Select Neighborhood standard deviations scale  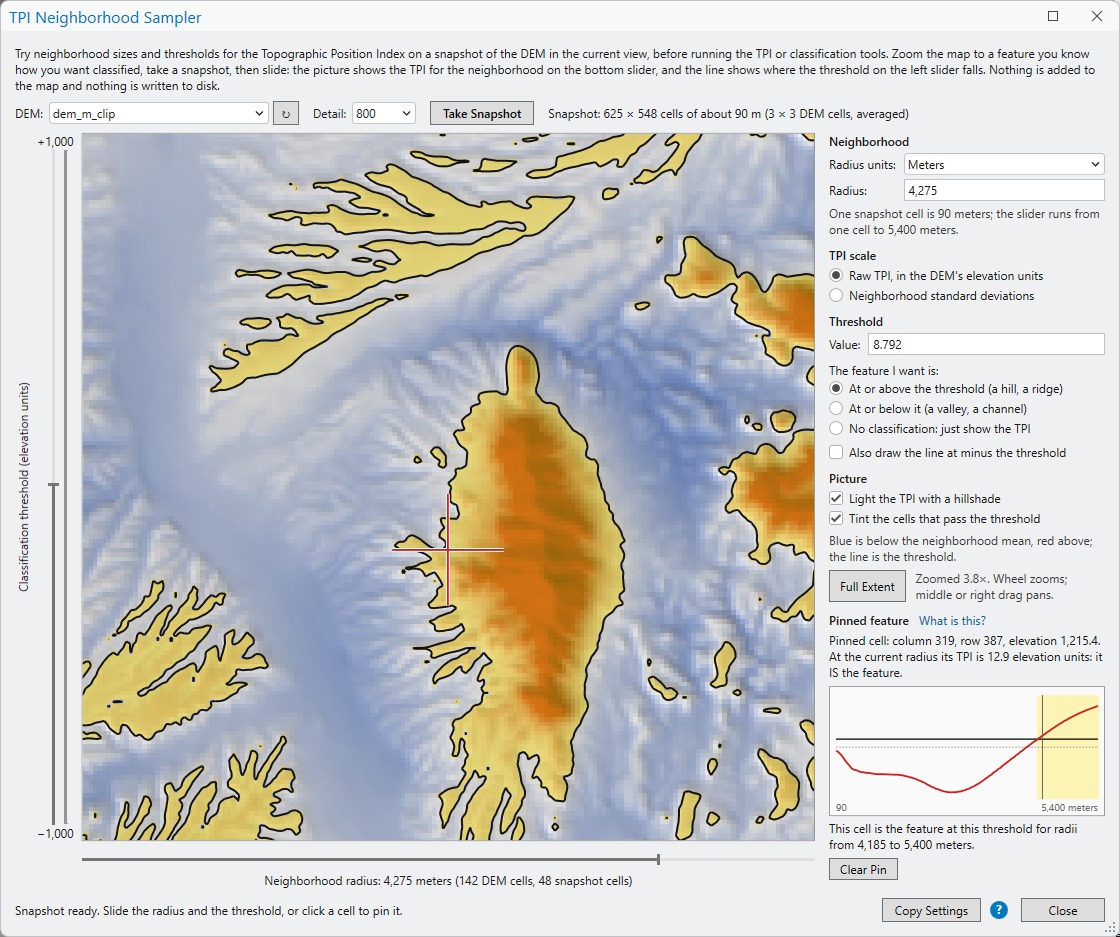931,296
